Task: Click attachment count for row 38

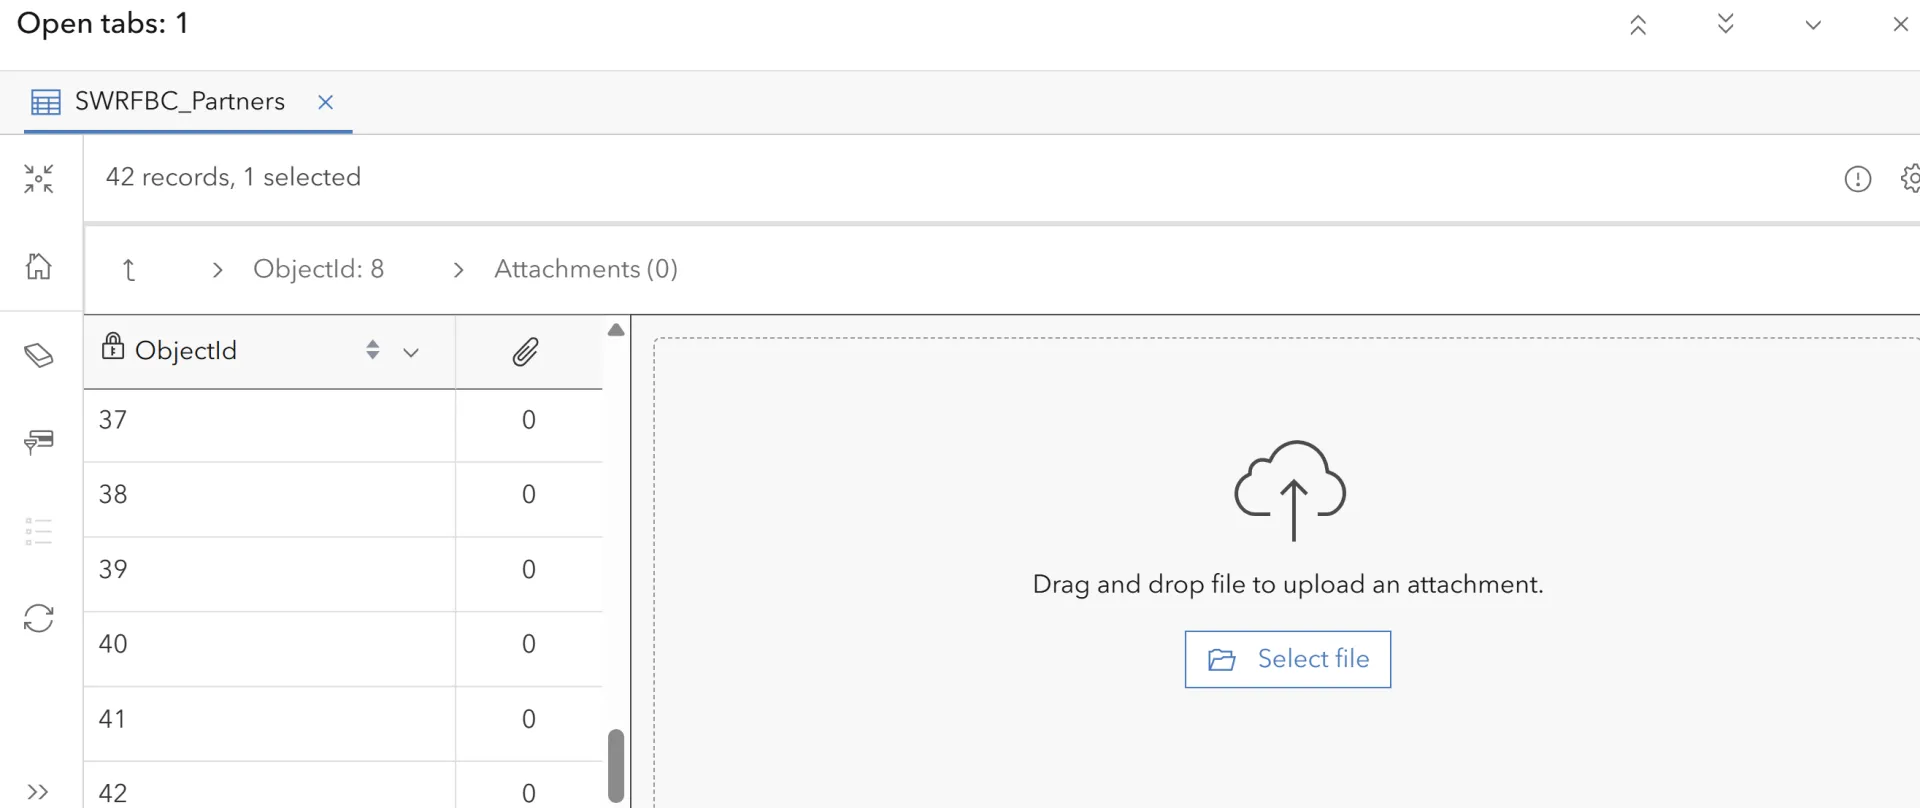Action: point(529,494)
